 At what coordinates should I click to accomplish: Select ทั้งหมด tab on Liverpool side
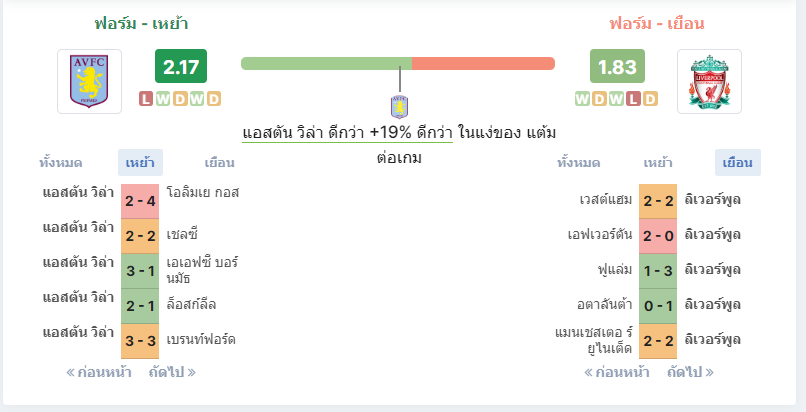[579, 163]
